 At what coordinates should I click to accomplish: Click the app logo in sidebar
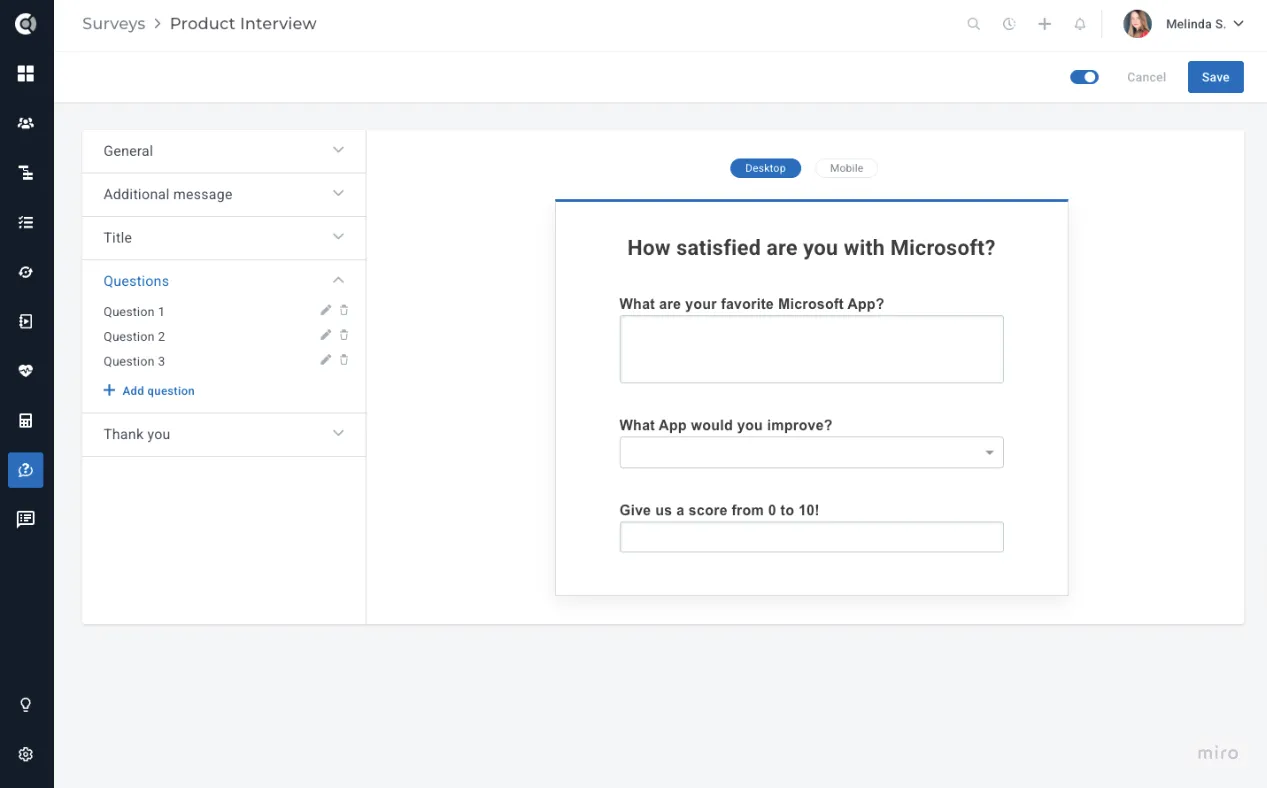pos(26,24)
